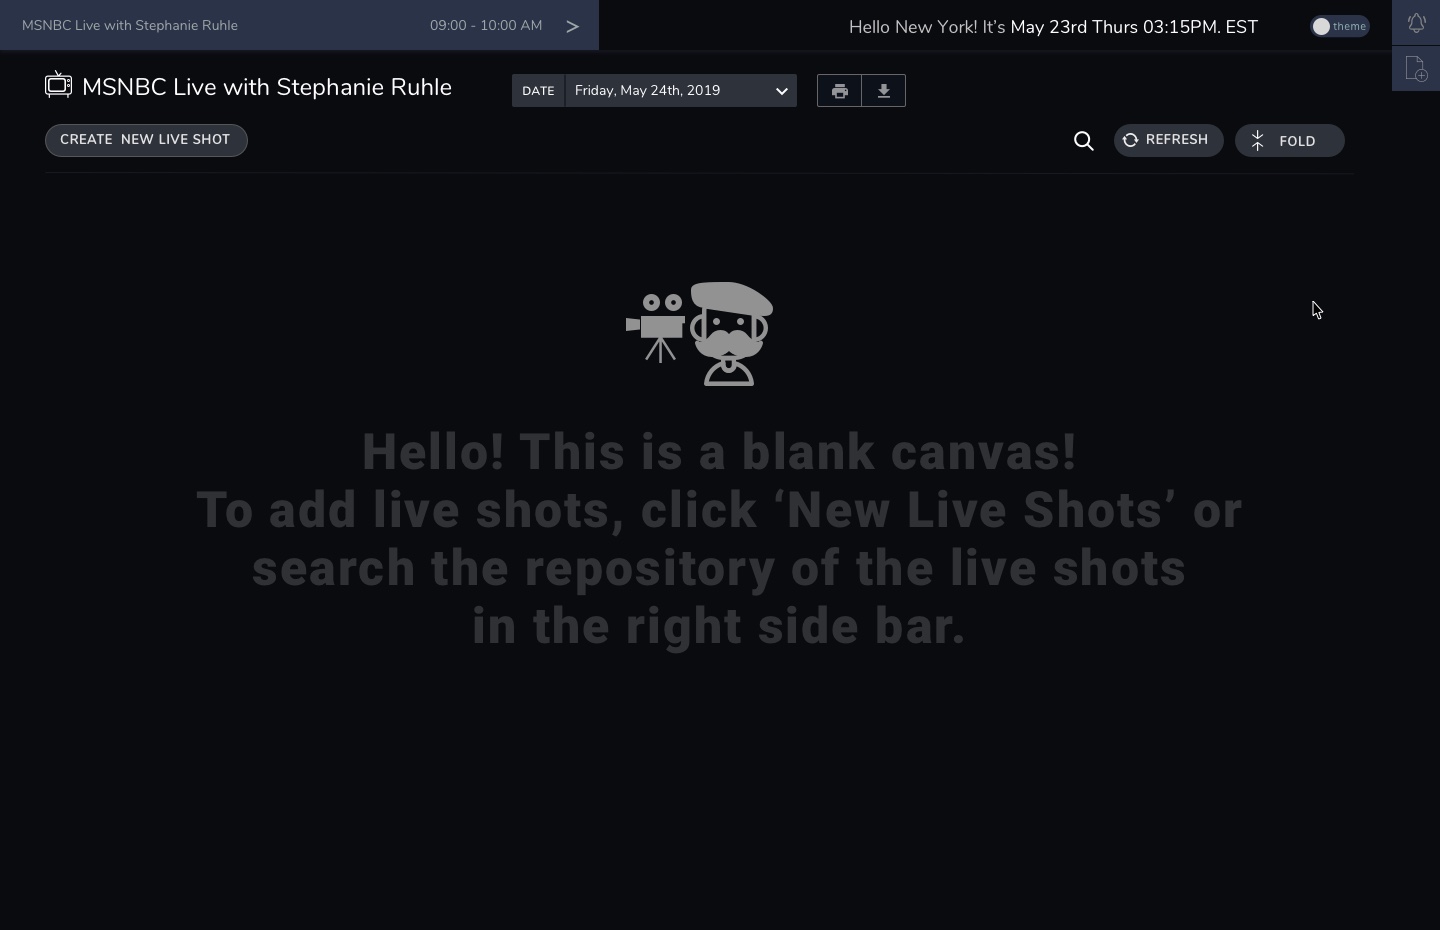Click the collapse arrows icon in Fold
The height and width of the screenshot is (930, 1440).
[x=1258, y=141]
